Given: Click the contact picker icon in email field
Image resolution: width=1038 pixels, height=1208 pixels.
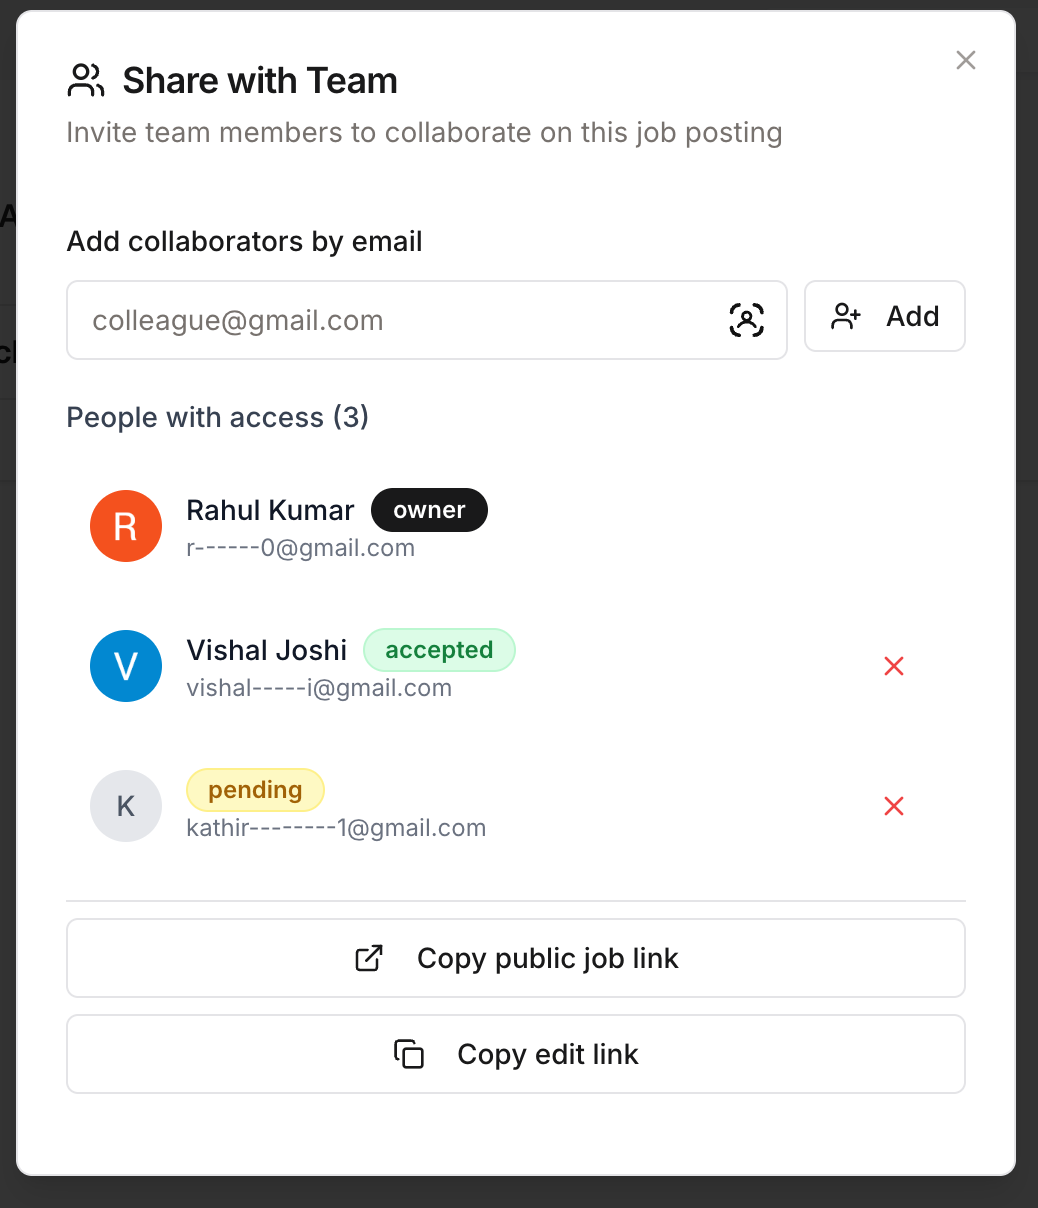Looking at the screenshot, I should (x=746, y=320).
